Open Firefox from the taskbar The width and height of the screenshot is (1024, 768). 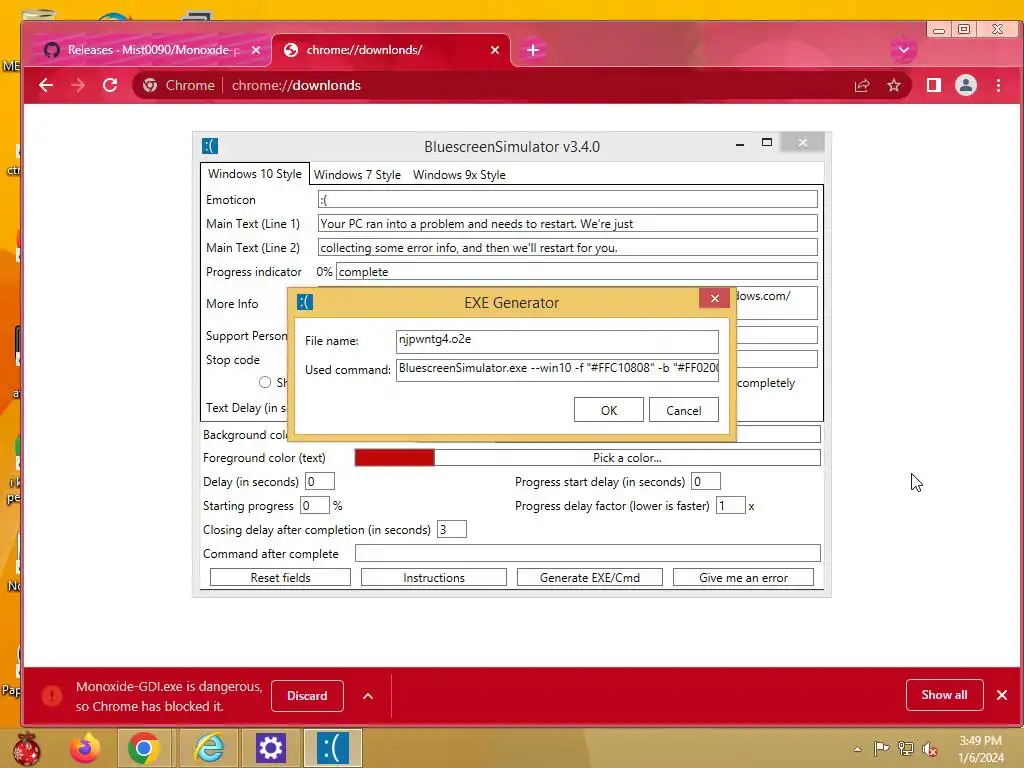tap(85, 748)
